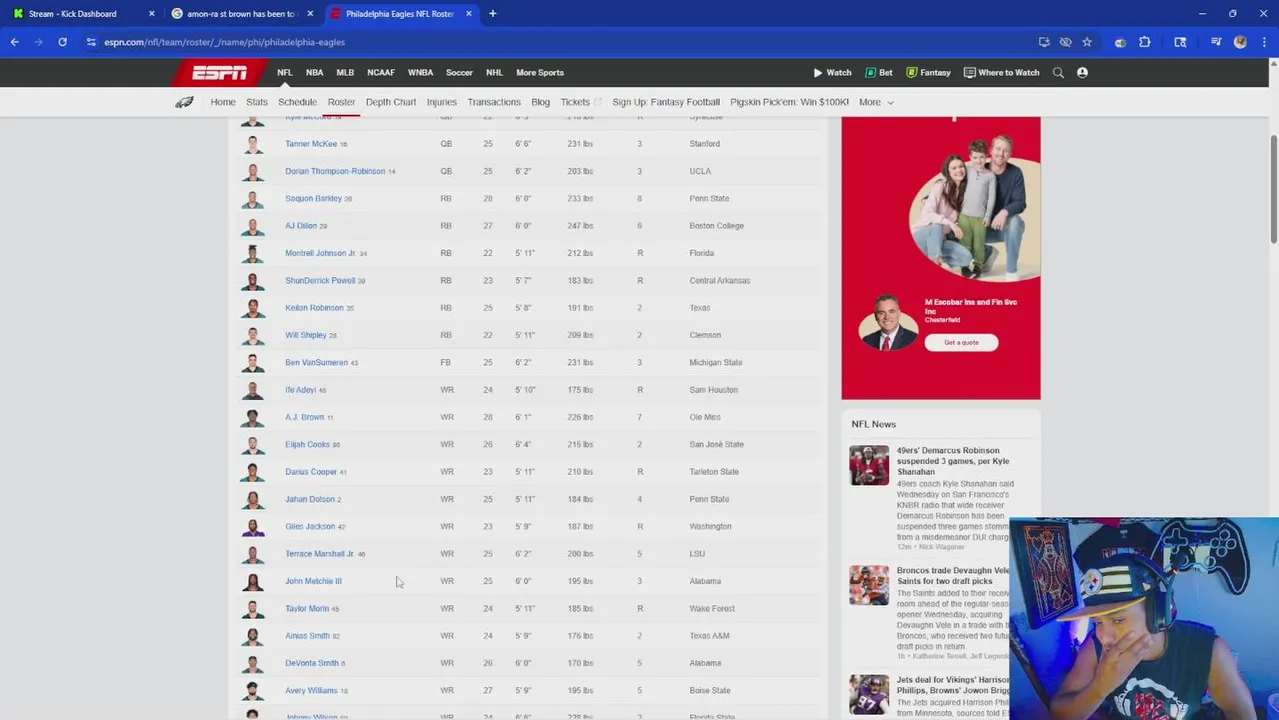Open the ESPN user account icon
Screen dimensions: 1279x720
click(1082, 72)
